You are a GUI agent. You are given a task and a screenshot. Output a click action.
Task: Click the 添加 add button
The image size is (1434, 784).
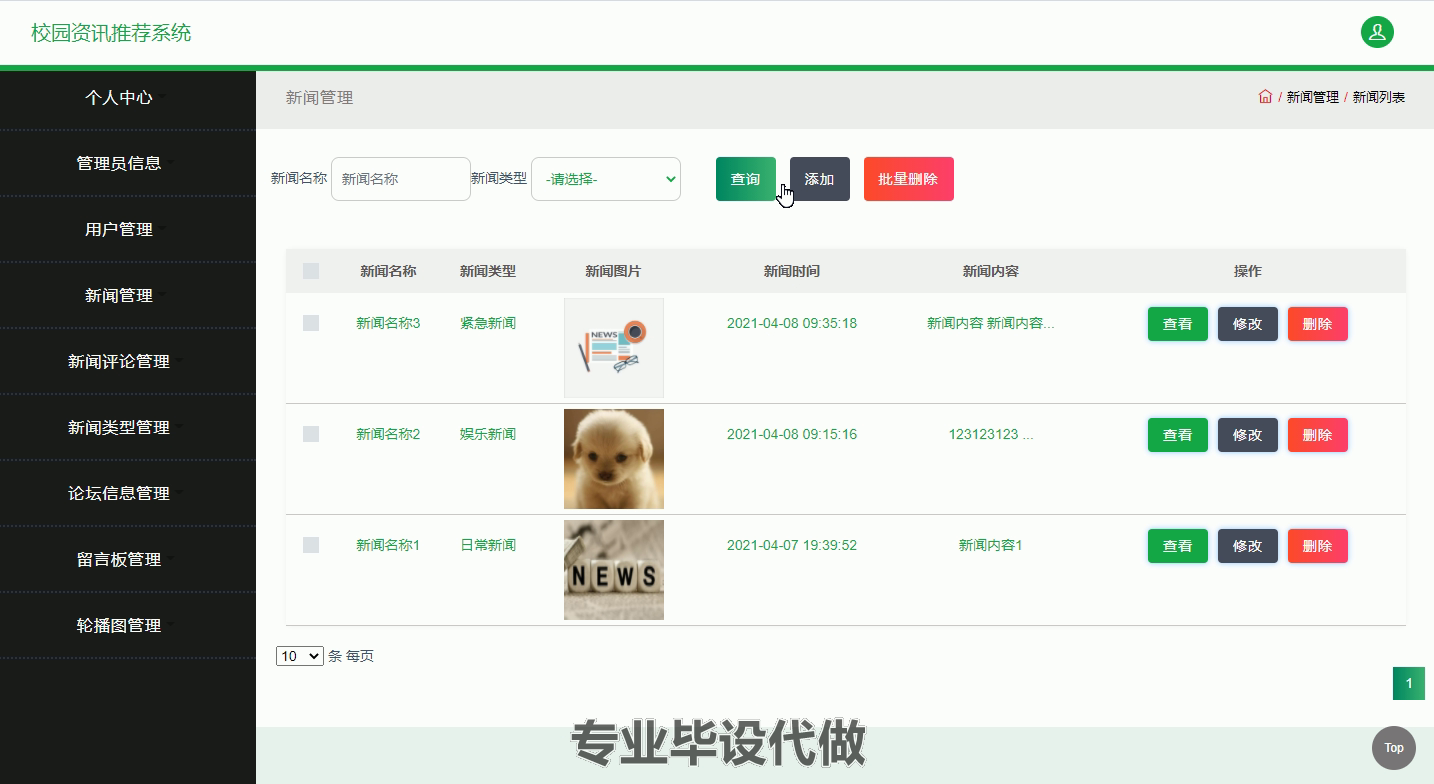pos(820,179)
